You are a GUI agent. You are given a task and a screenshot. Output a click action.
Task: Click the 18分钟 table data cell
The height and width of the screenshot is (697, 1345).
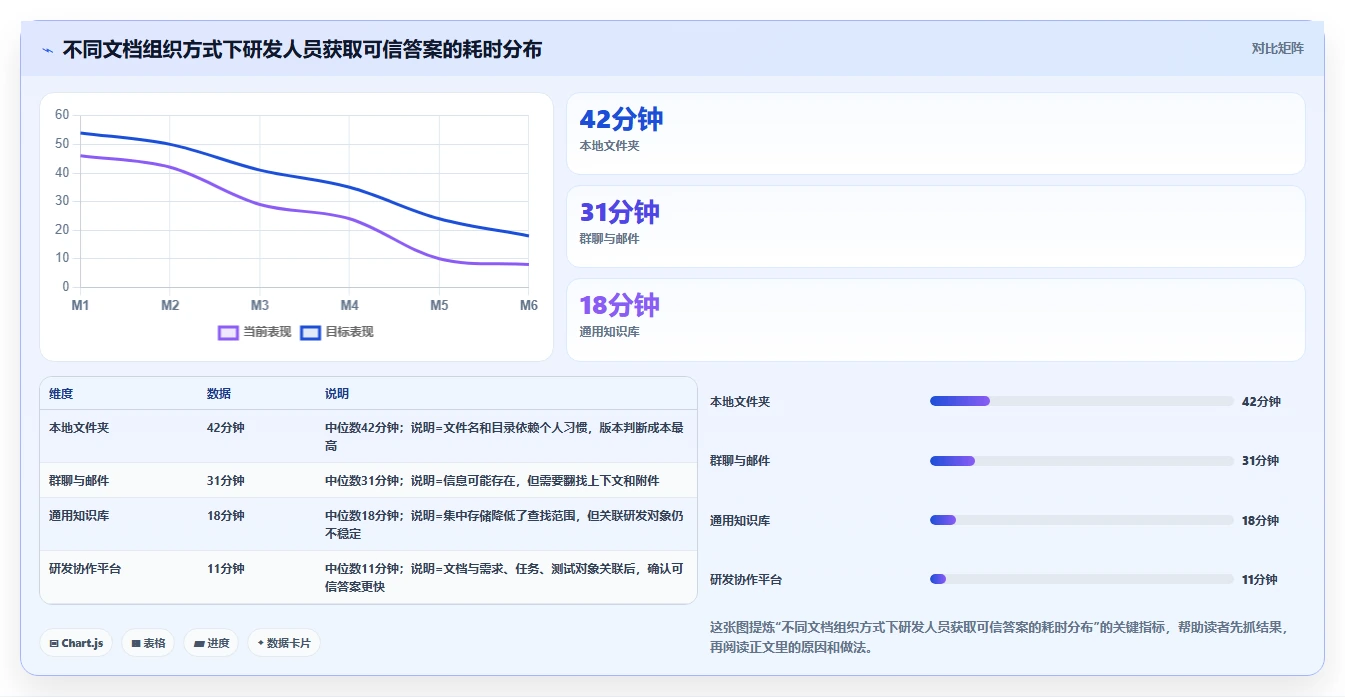pos(225,516)
